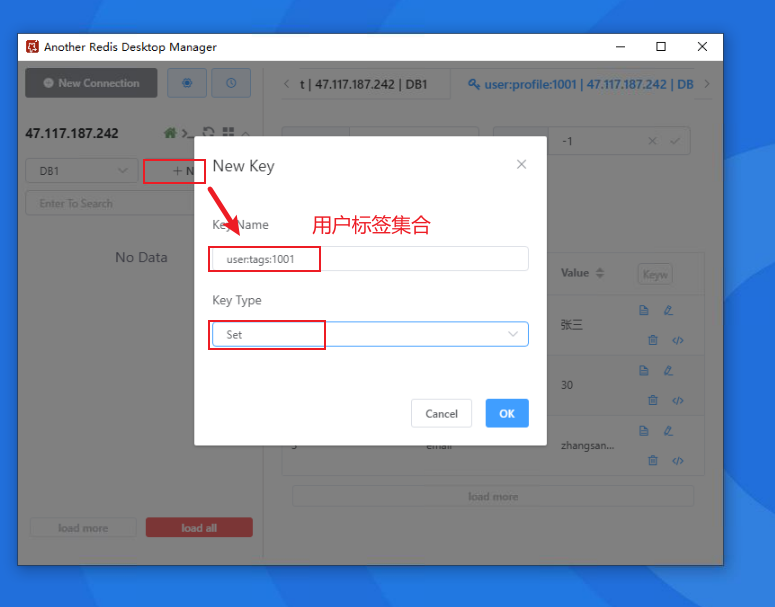This screenshot has width=775, height=607.
Task: Confirm TTL with checkmark icon
Action: click(675, 141)
